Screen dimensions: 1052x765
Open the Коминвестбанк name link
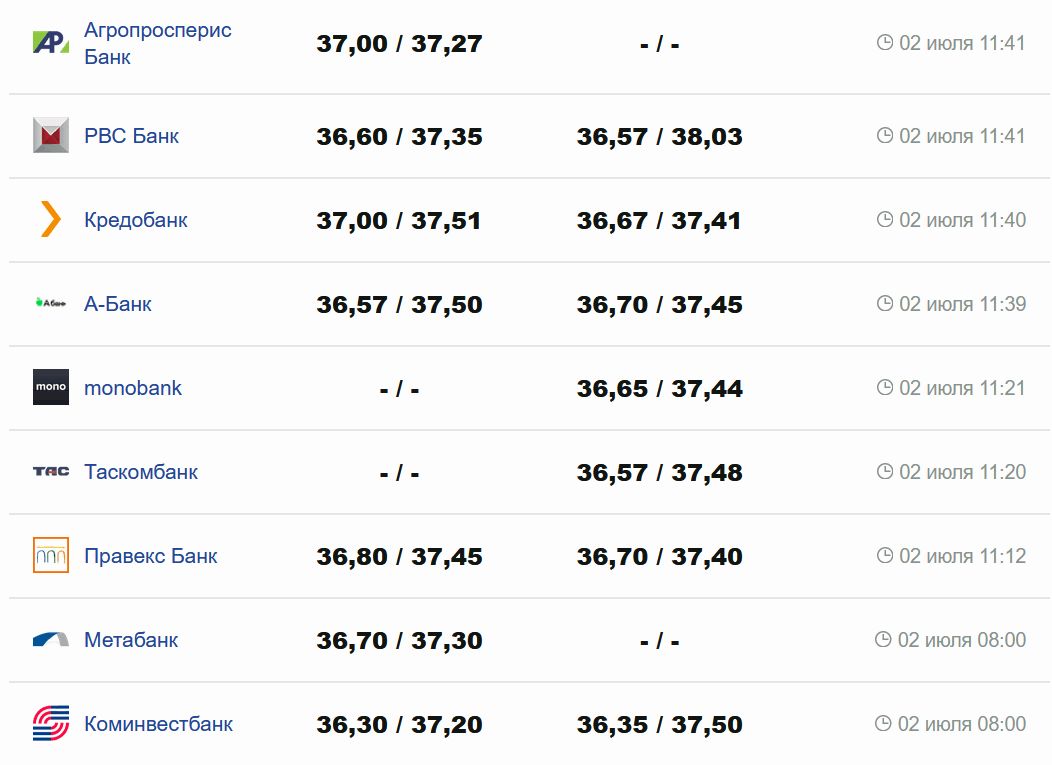(158, 724)
